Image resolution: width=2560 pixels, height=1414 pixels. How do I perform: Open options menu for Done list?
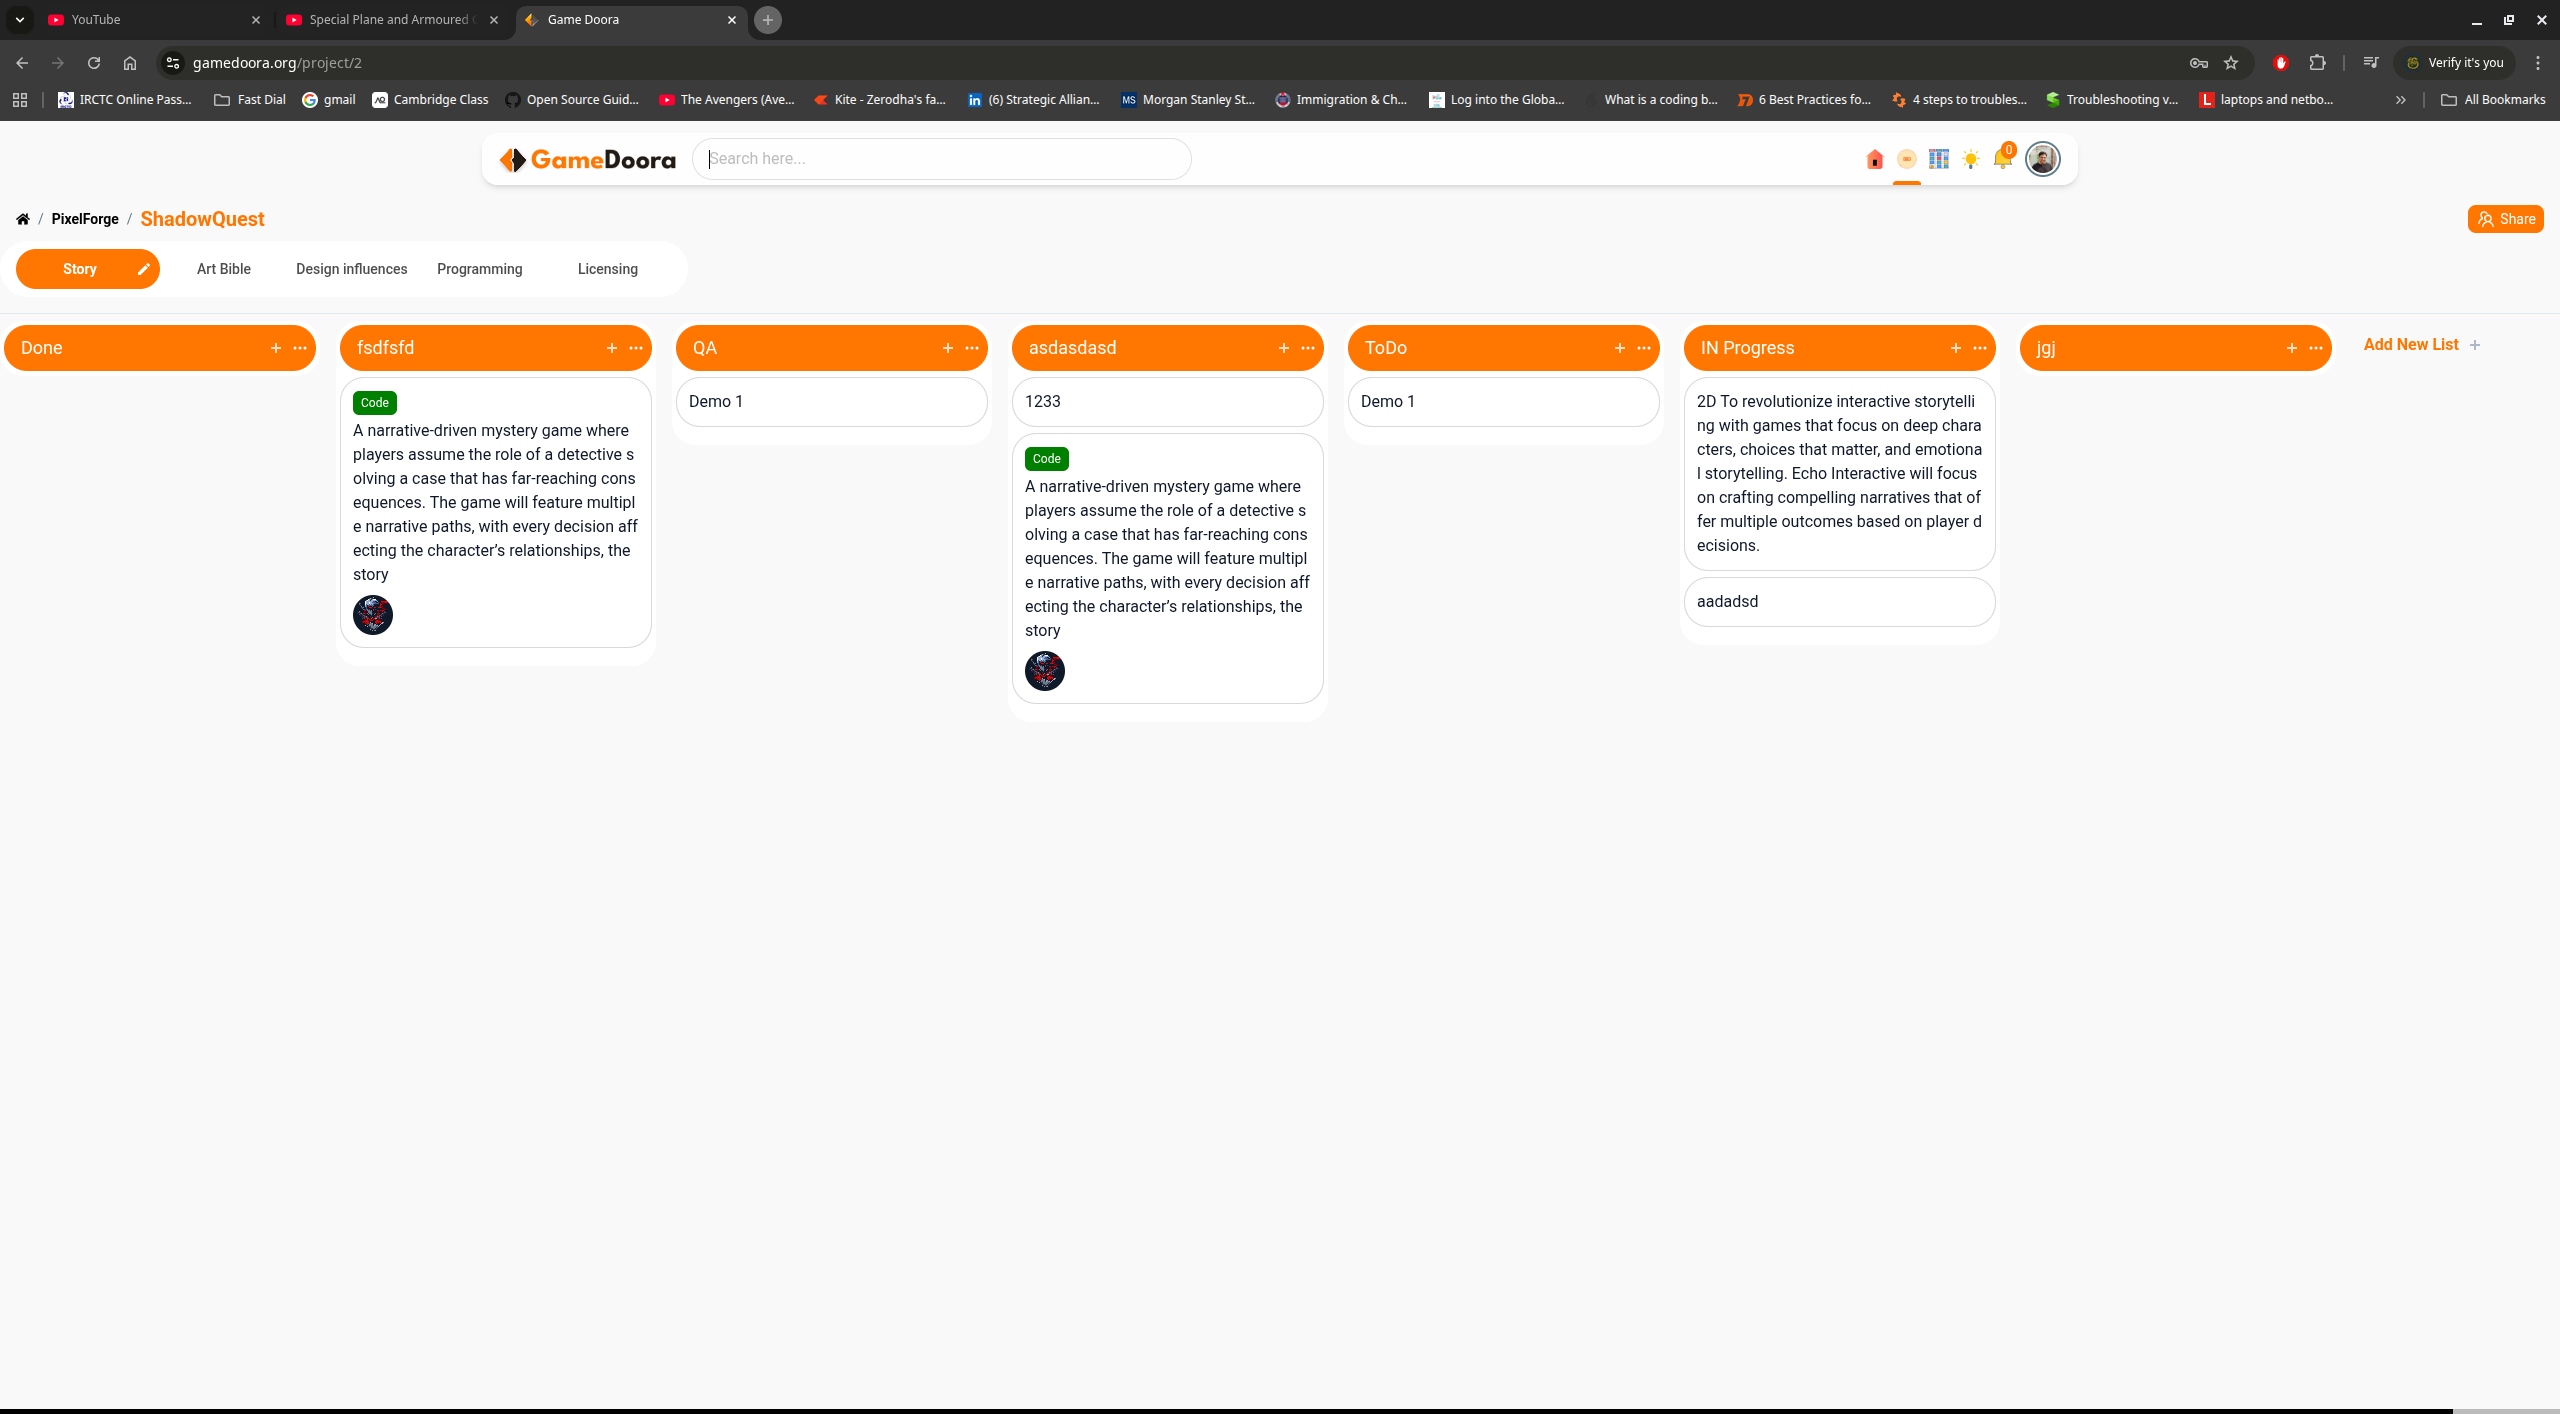pos(300,348)
